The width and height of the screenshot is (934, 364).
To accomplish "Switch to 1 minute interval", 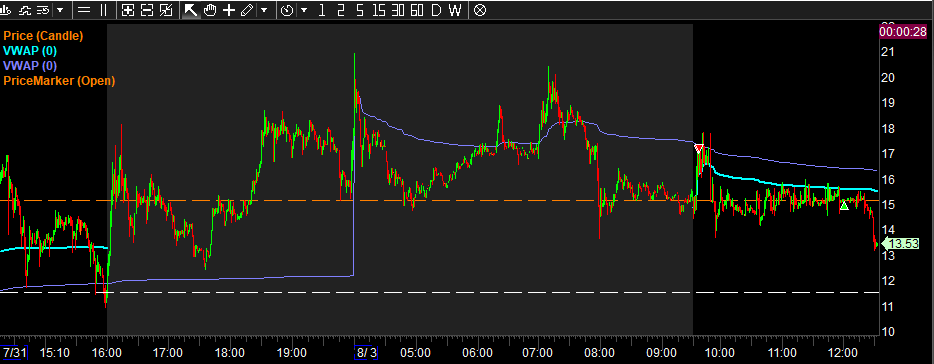I will click(x=322, y=10).
